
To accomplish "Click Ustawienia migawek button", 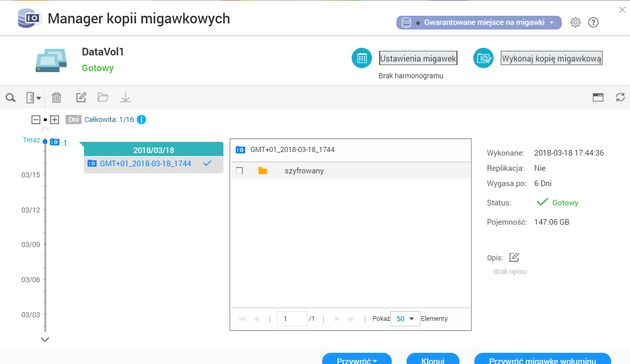I will [418, 59].
